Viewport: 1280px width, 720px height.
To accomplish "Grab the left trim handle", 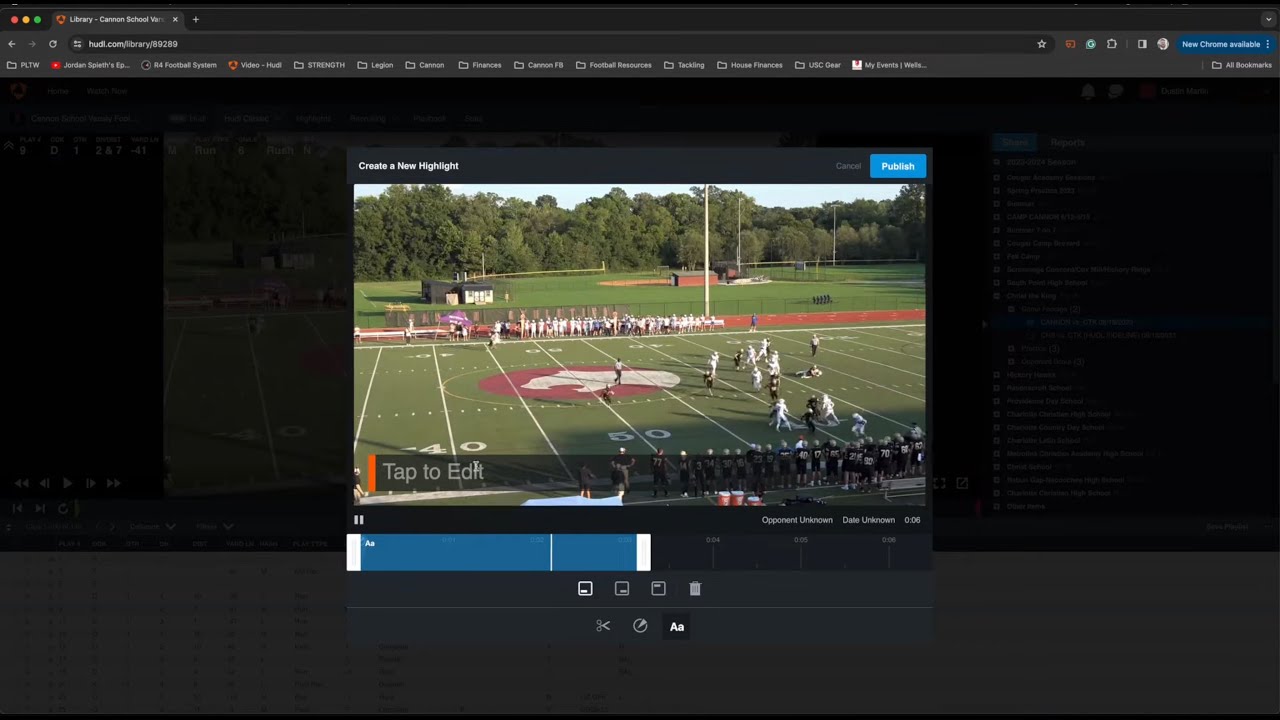I will pos(353,553).
